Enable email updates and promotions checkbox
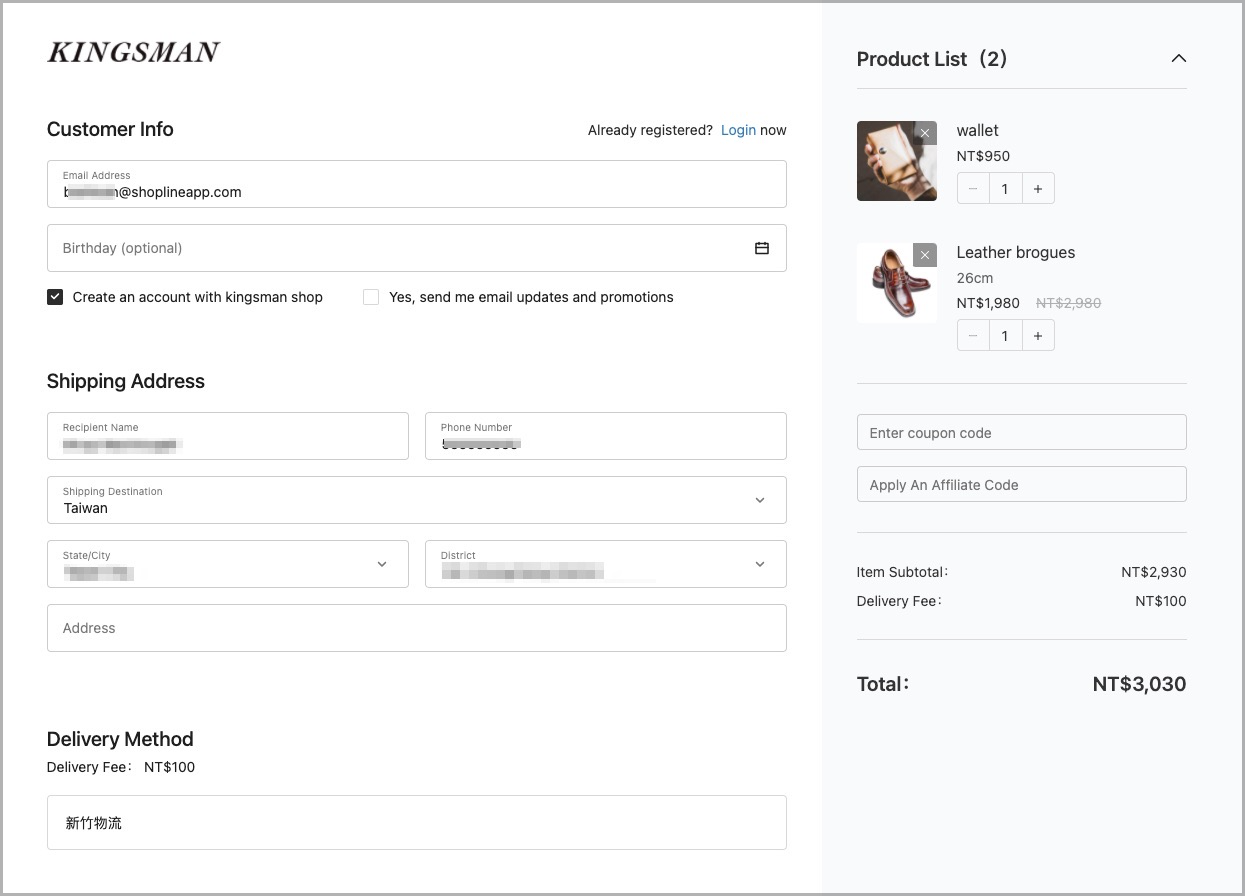This screenshot has height=896, width=1245. tap(371, 297)
